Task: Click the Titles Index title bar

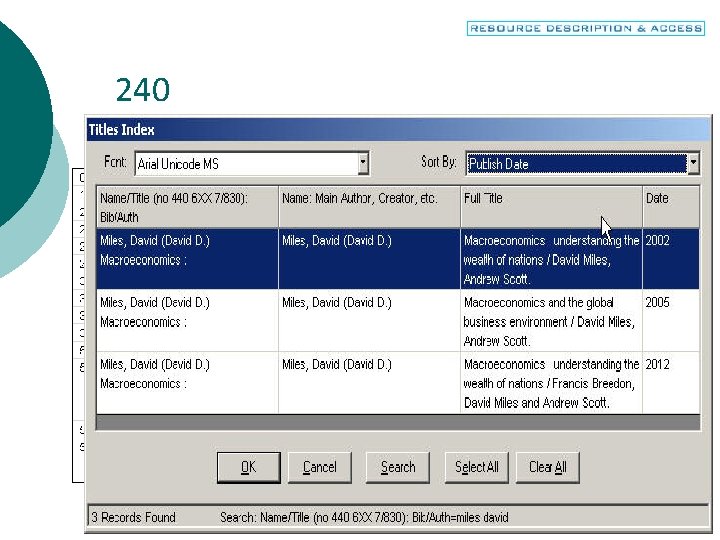Action: click(x=398, y=129)
